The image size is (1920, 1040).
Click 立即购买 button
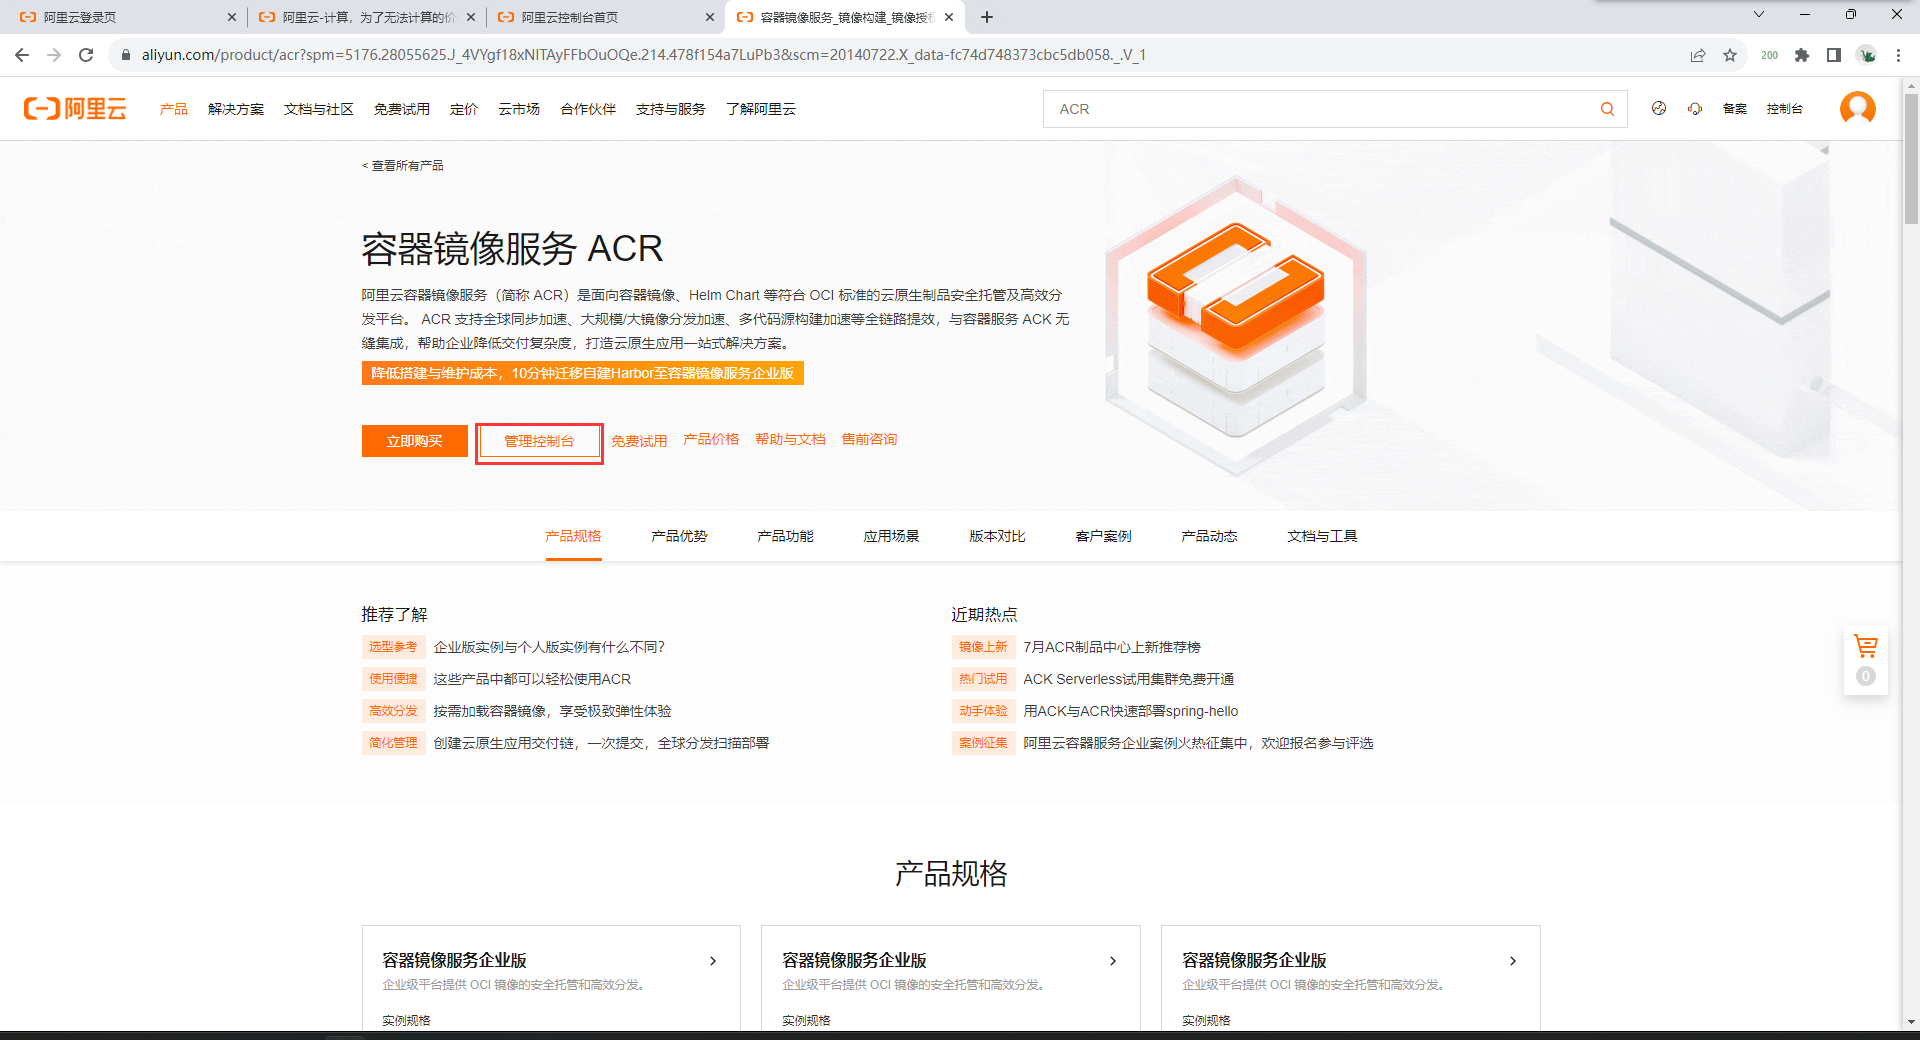click(x=415, y=441)
